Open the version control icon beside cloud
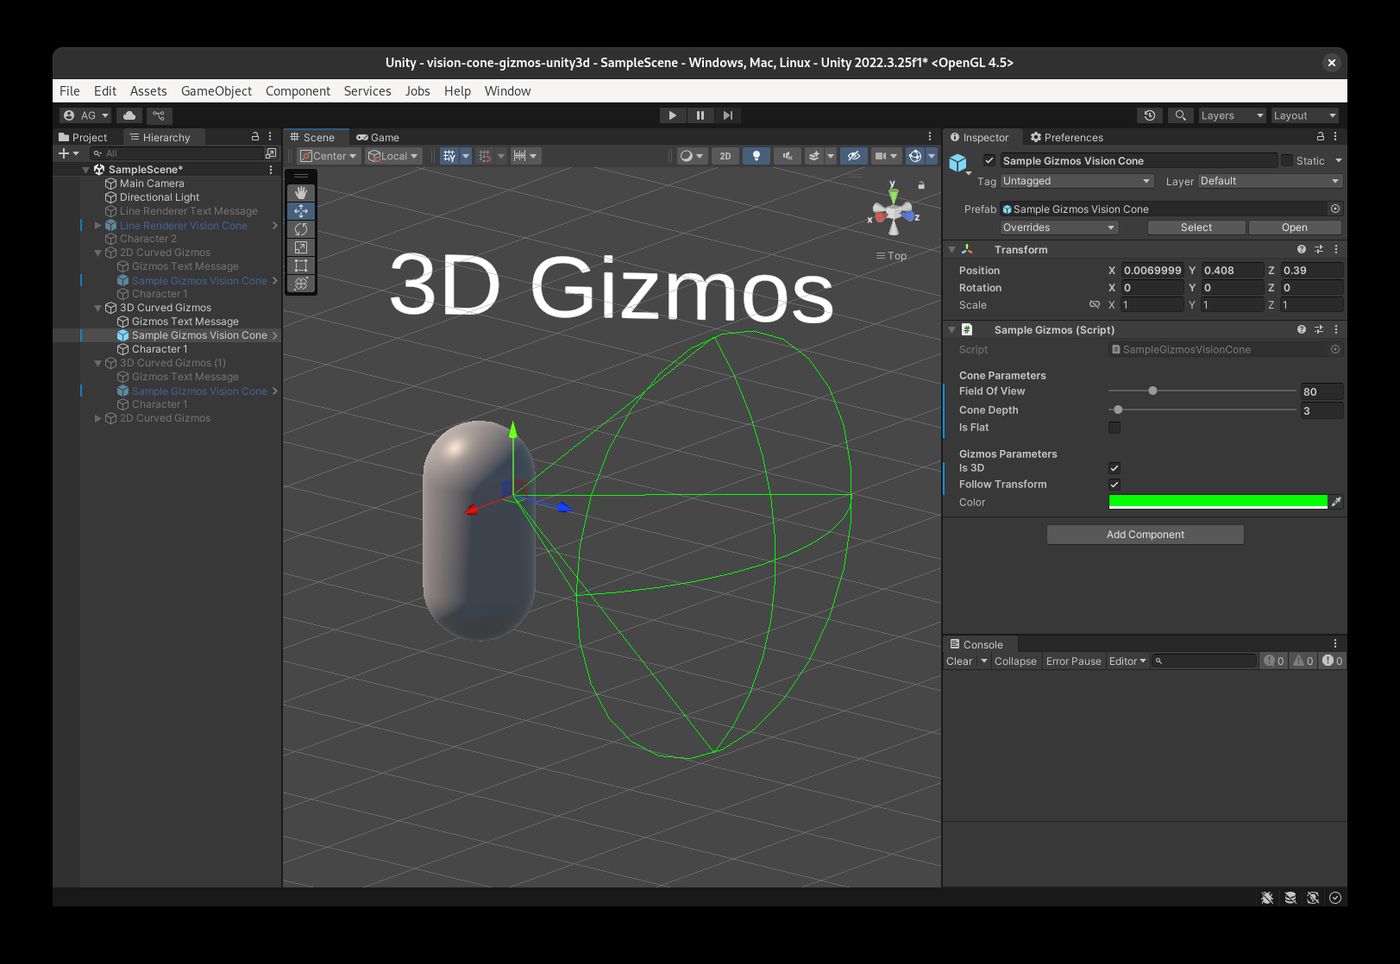 (x=158, y=115)
